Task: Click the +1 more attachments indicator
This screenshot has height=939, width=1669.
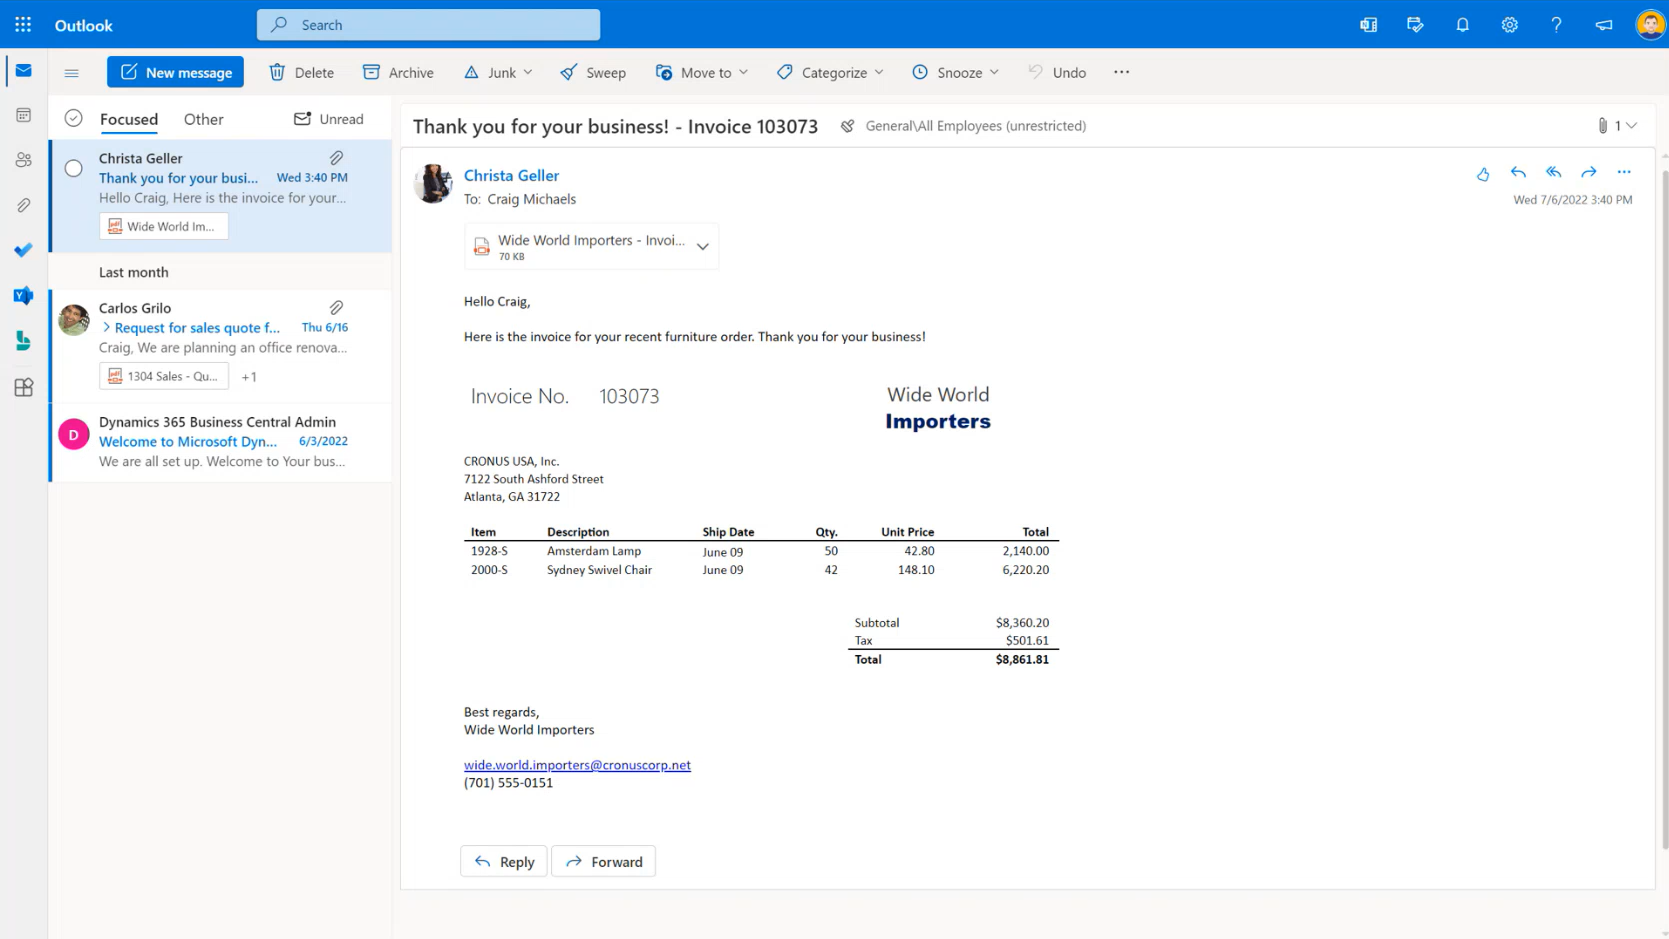Action: tap(249, 377)
